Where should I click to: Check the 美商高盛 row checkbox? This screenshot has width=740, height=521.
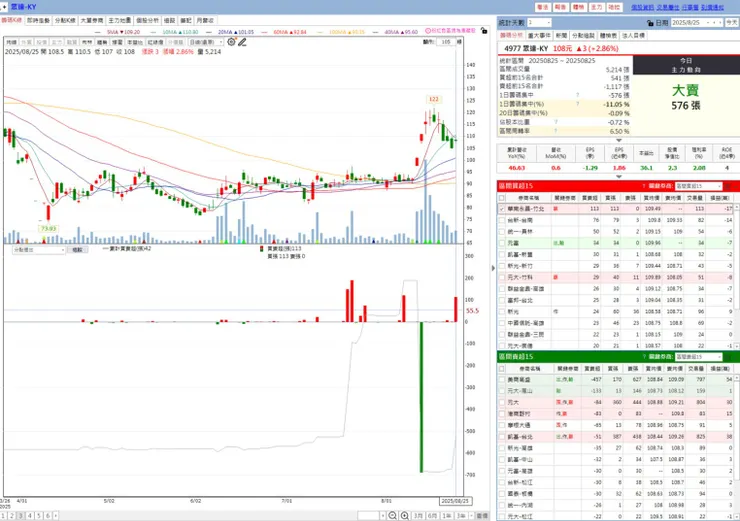[x=502, y=379]
